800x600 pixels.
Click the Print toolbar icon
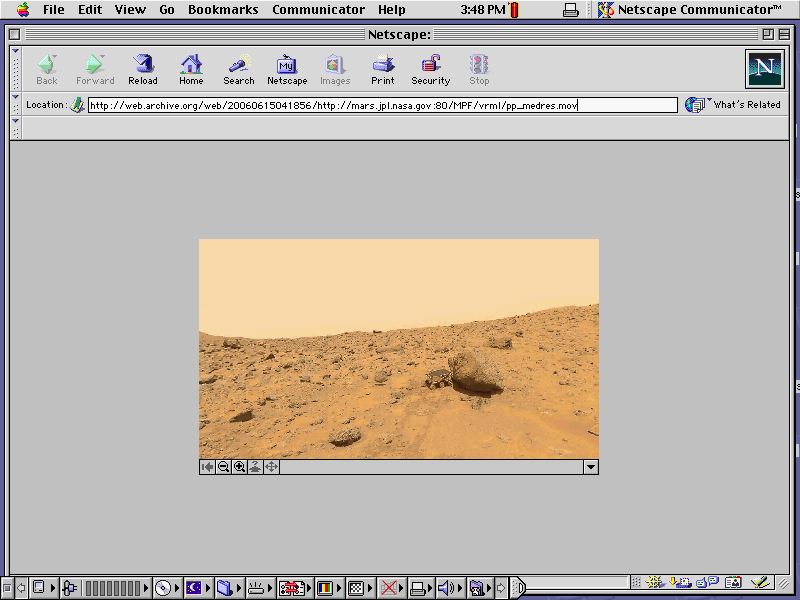point(382,67)
